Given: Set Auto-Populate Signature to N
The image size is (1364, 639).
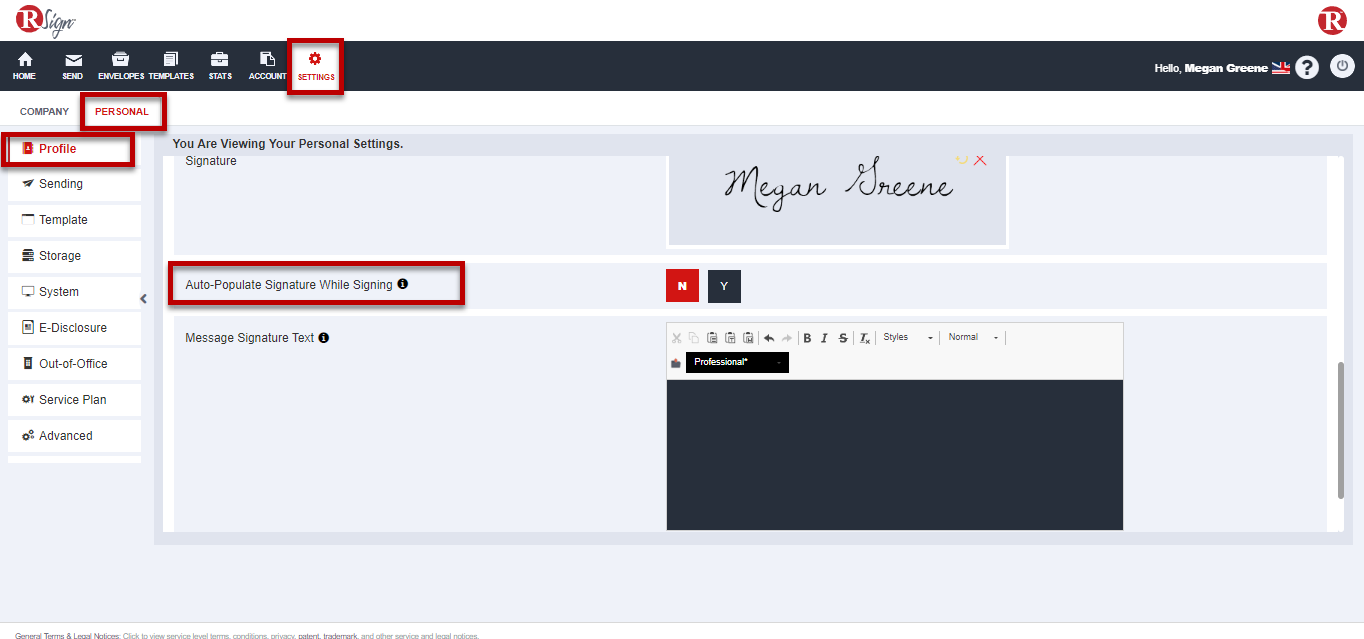Looking at the screenshot, I should (682, 286).
